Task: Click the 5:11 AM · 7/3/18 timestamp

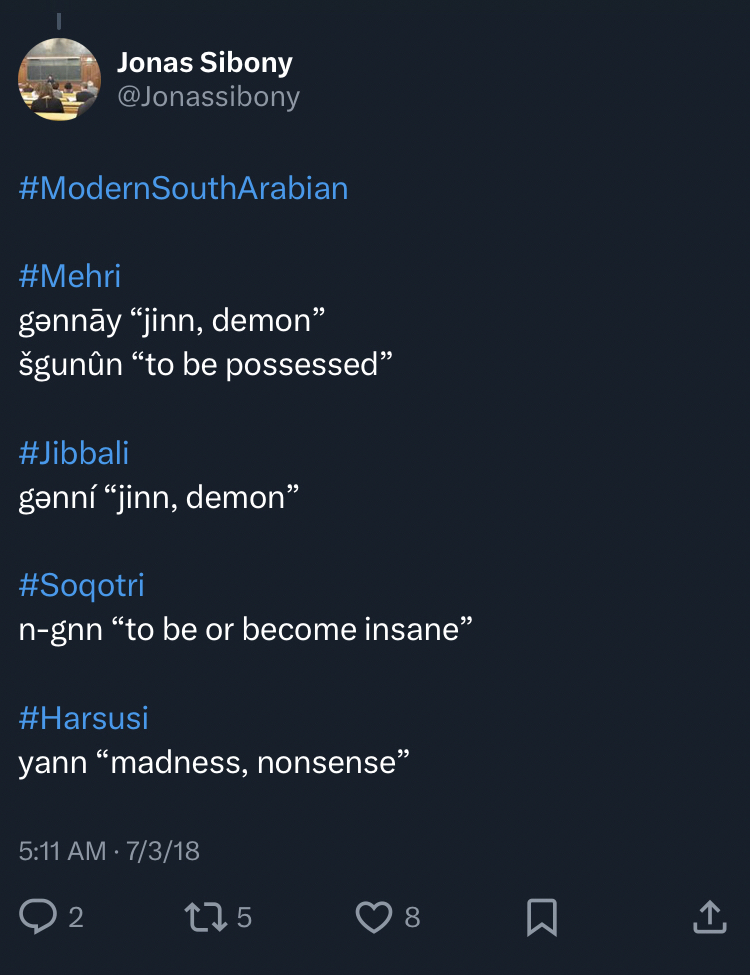Action: point(109,851)
